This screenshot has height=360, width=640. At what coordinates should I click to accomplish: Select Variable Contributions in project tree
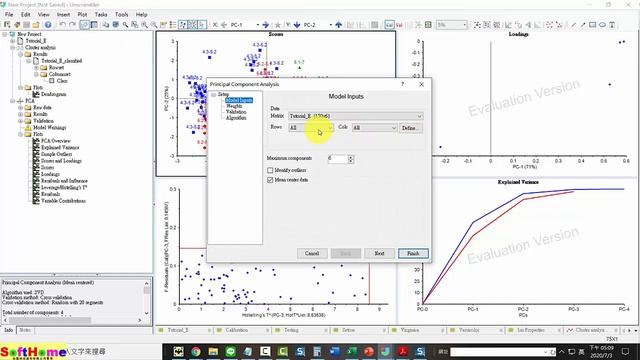(63, 201)
